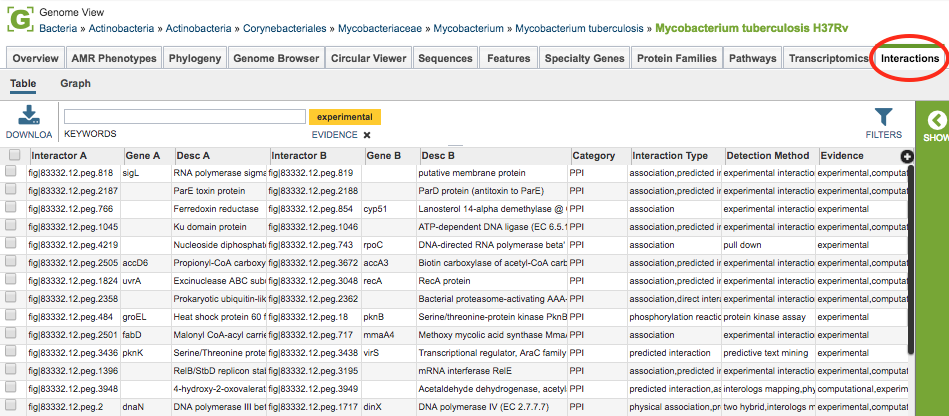Click the rpoC gene cell
Image resolution: width=949 pixels, height=416 pixels.
point(389,245)
